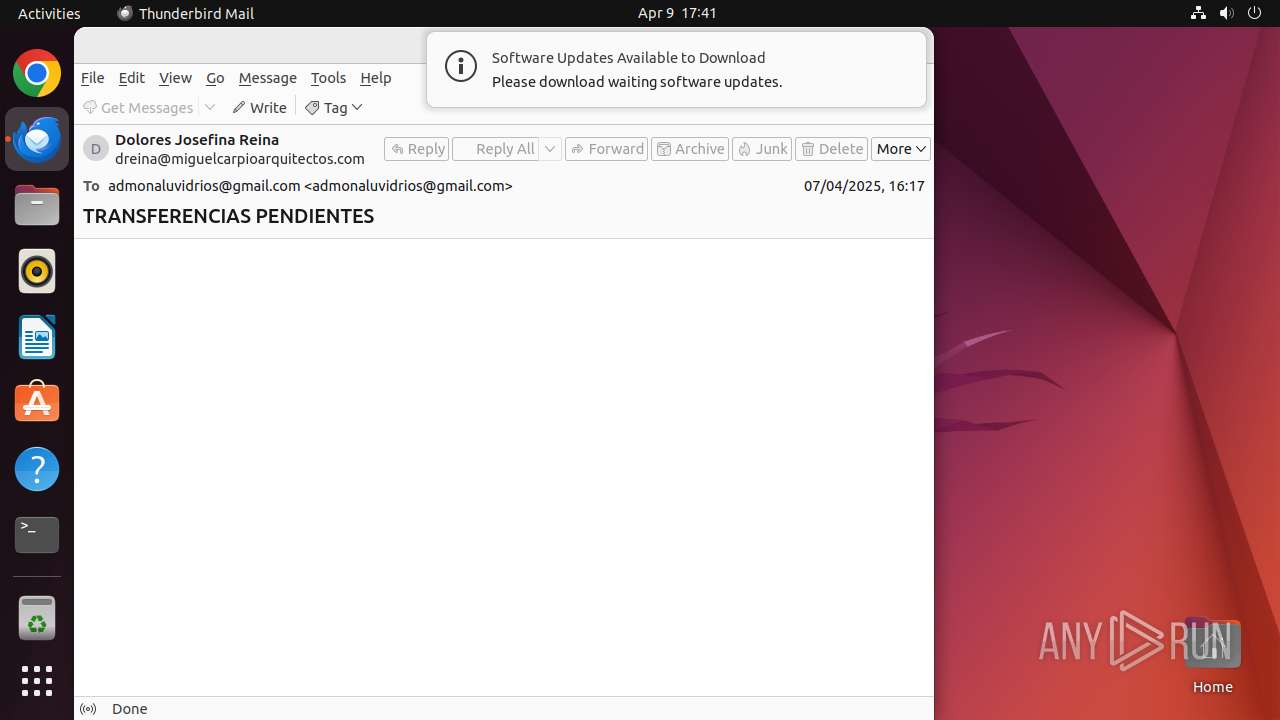Open the Help dock icon
The height and width of the screenshot is (720, 1280).
37,469
